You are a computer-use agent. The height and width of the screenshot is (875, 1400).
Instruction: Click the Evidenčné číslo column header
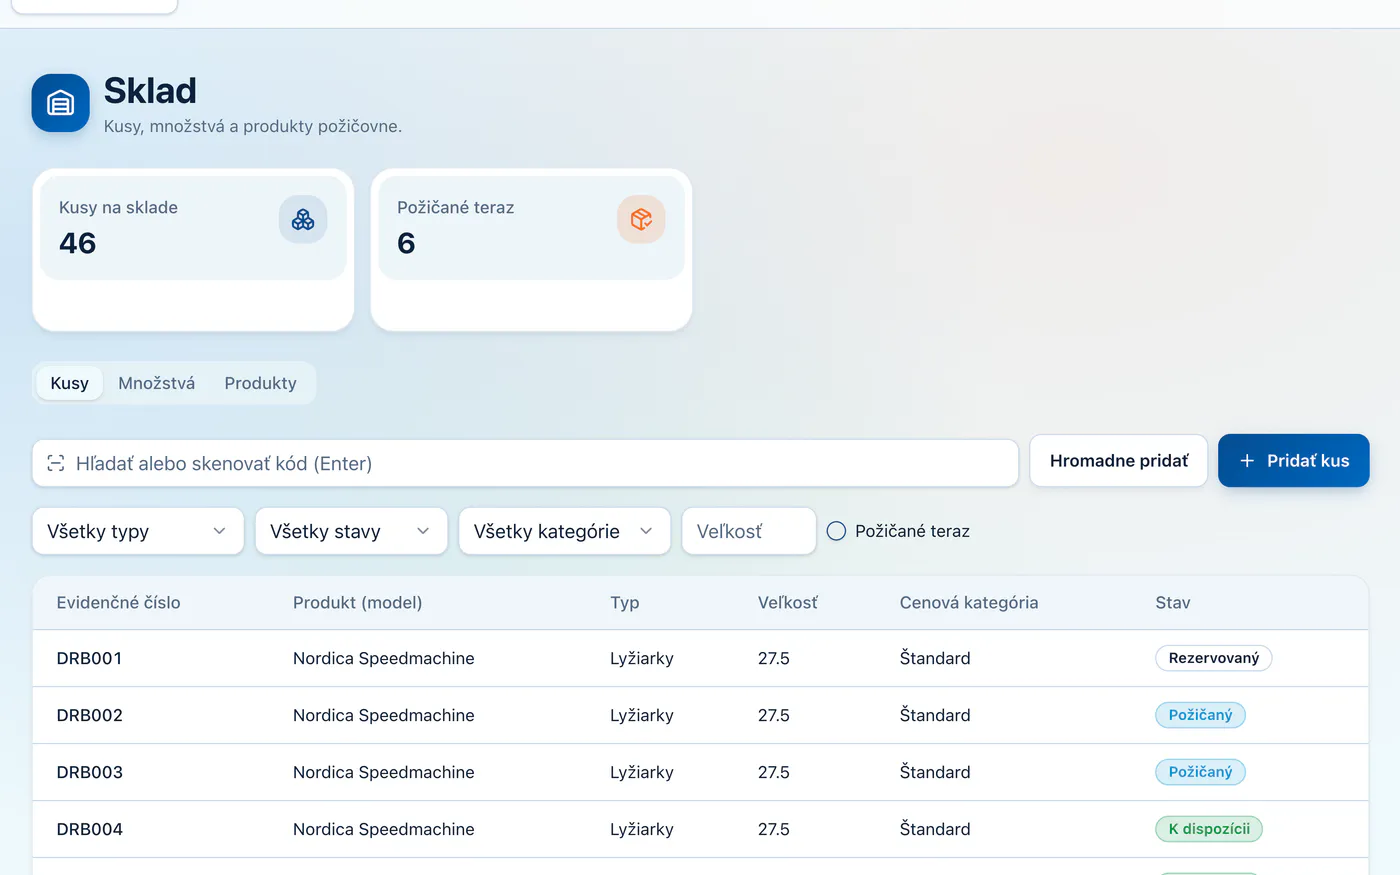click(118, 603)
